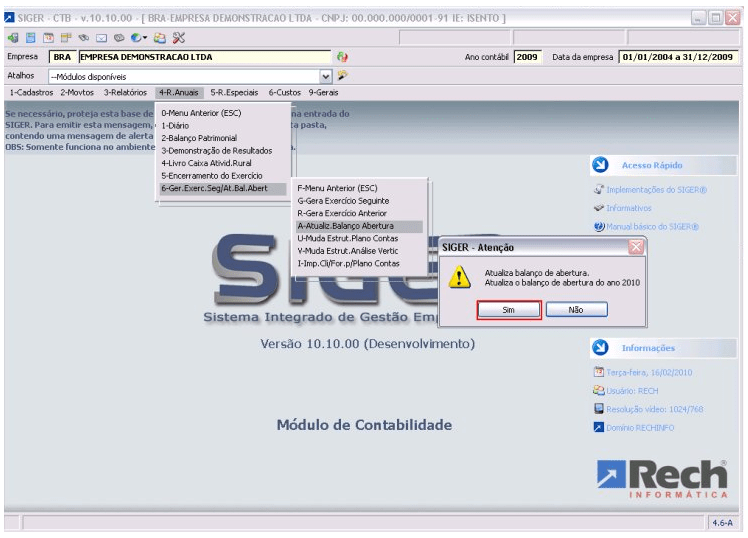Click the gray oval icon after the envelope

pyautogui.click(x=119, y=38)
